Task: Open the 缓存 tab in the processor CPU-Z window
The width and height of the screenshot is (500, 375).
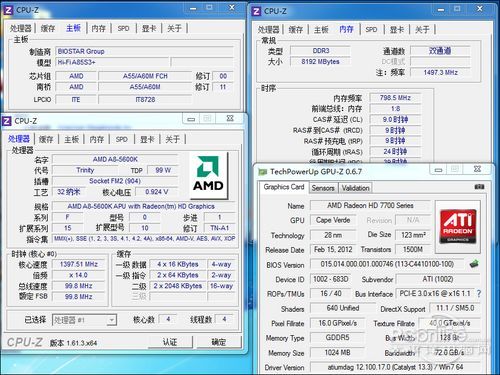Action: tap(46, 139)
